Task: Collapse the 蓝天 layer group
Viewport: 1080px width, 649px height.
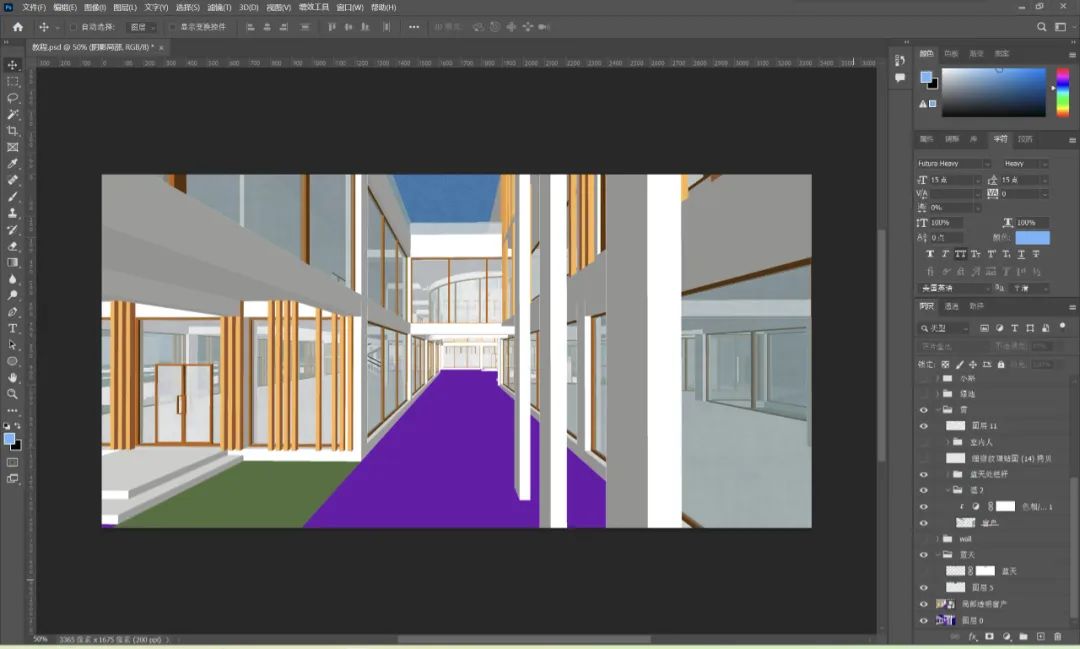Action: click(937, 555)
